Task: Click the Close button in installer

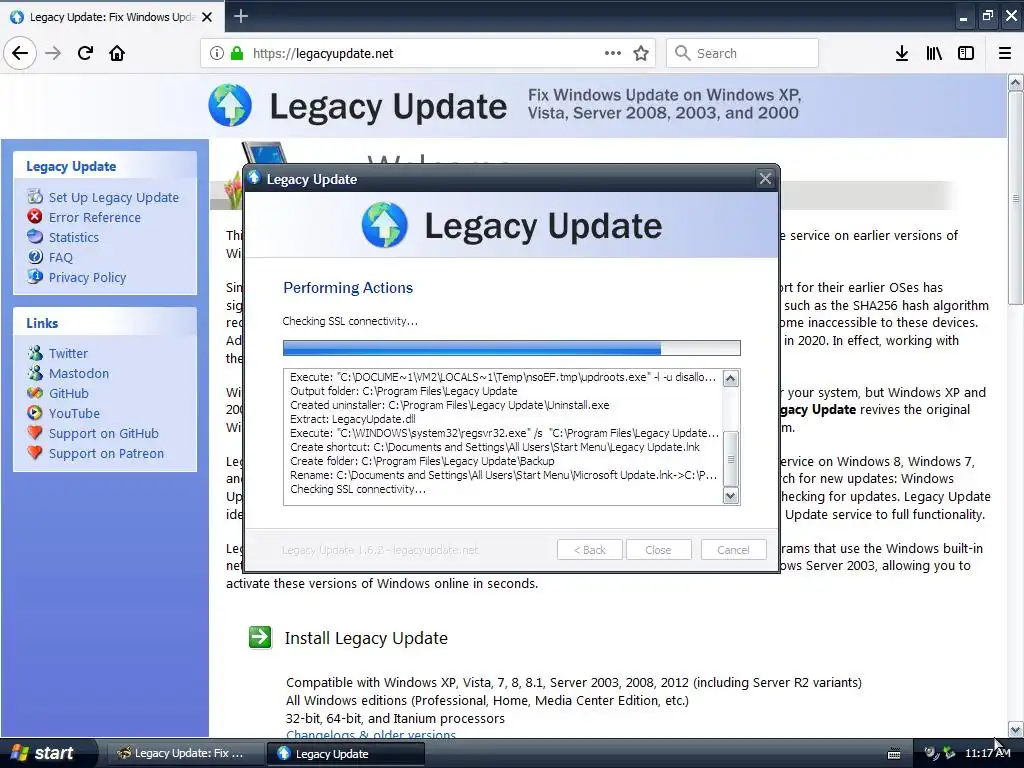Action: tap(658, 550)
